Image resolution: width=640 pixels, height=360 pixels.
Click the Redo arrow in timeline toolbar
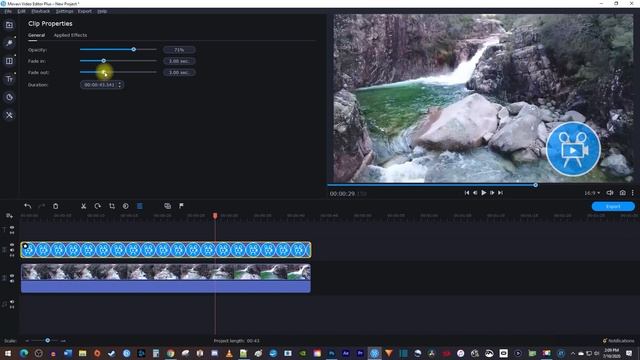pyautogui.click(x=41, y=206)
